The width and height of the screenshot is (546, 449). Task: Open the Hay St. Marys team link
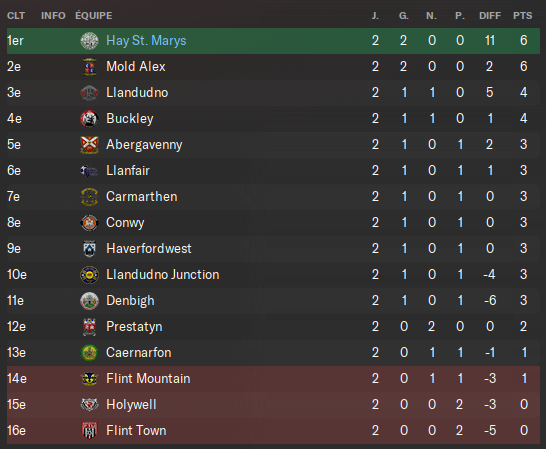(146, 41)
